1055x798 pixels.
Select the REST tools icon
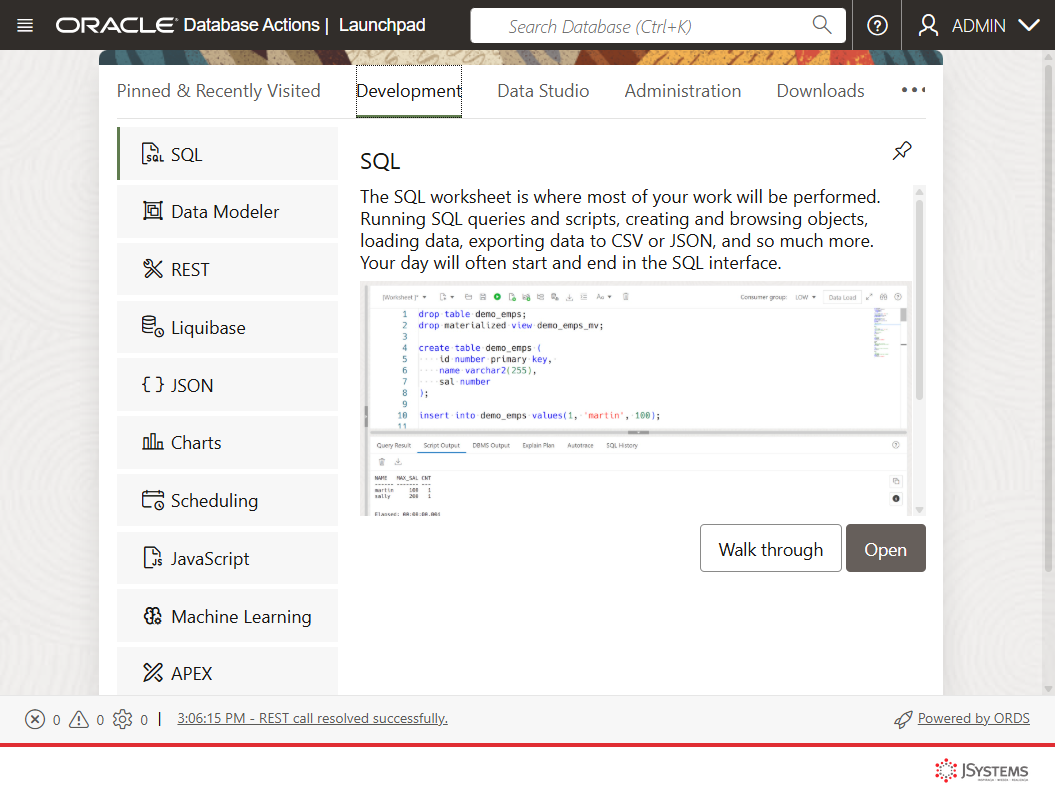point(153,268)
